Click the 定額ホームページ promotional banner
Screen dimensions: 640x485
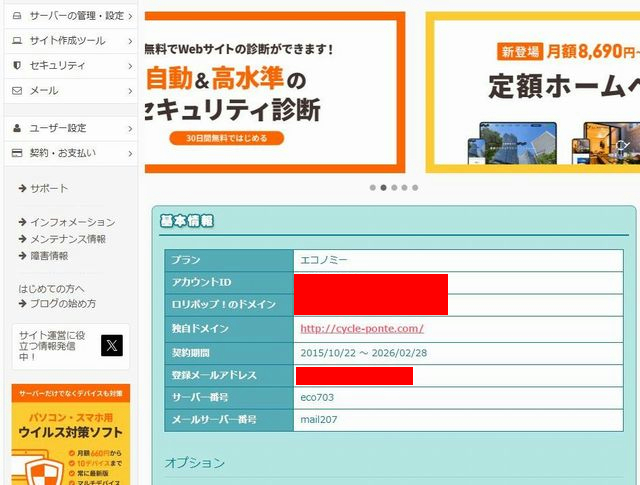click(x=532, y=92)
